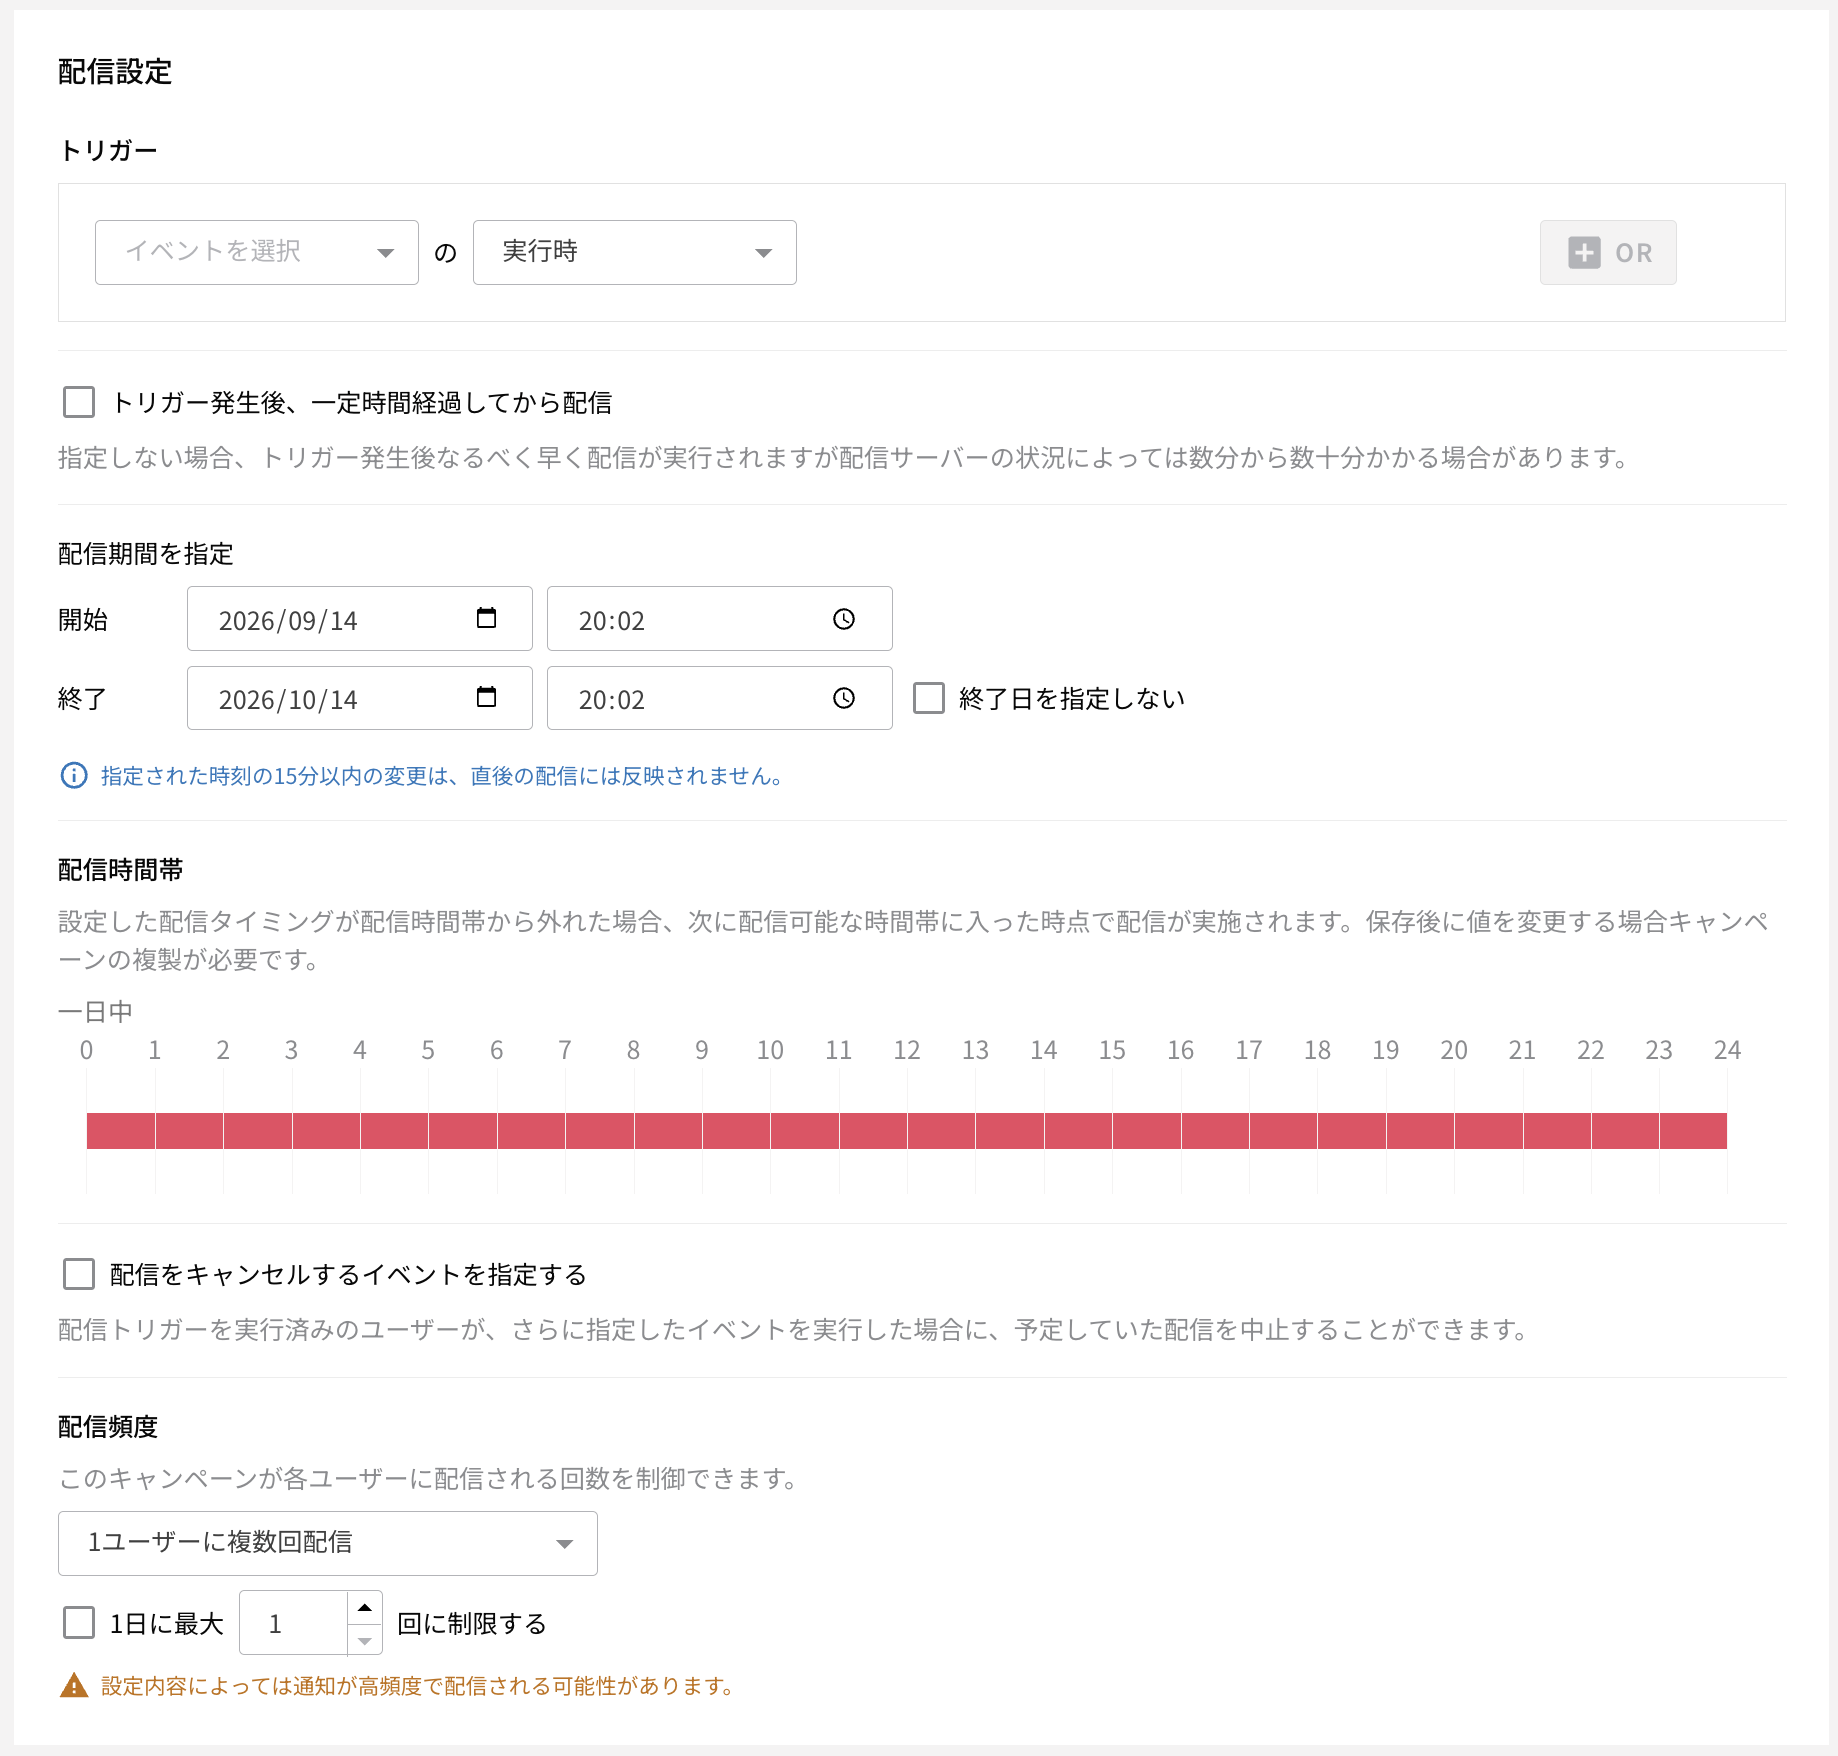
Task: Open the 実行時 timing dropdown
Action: coord(635,252)
